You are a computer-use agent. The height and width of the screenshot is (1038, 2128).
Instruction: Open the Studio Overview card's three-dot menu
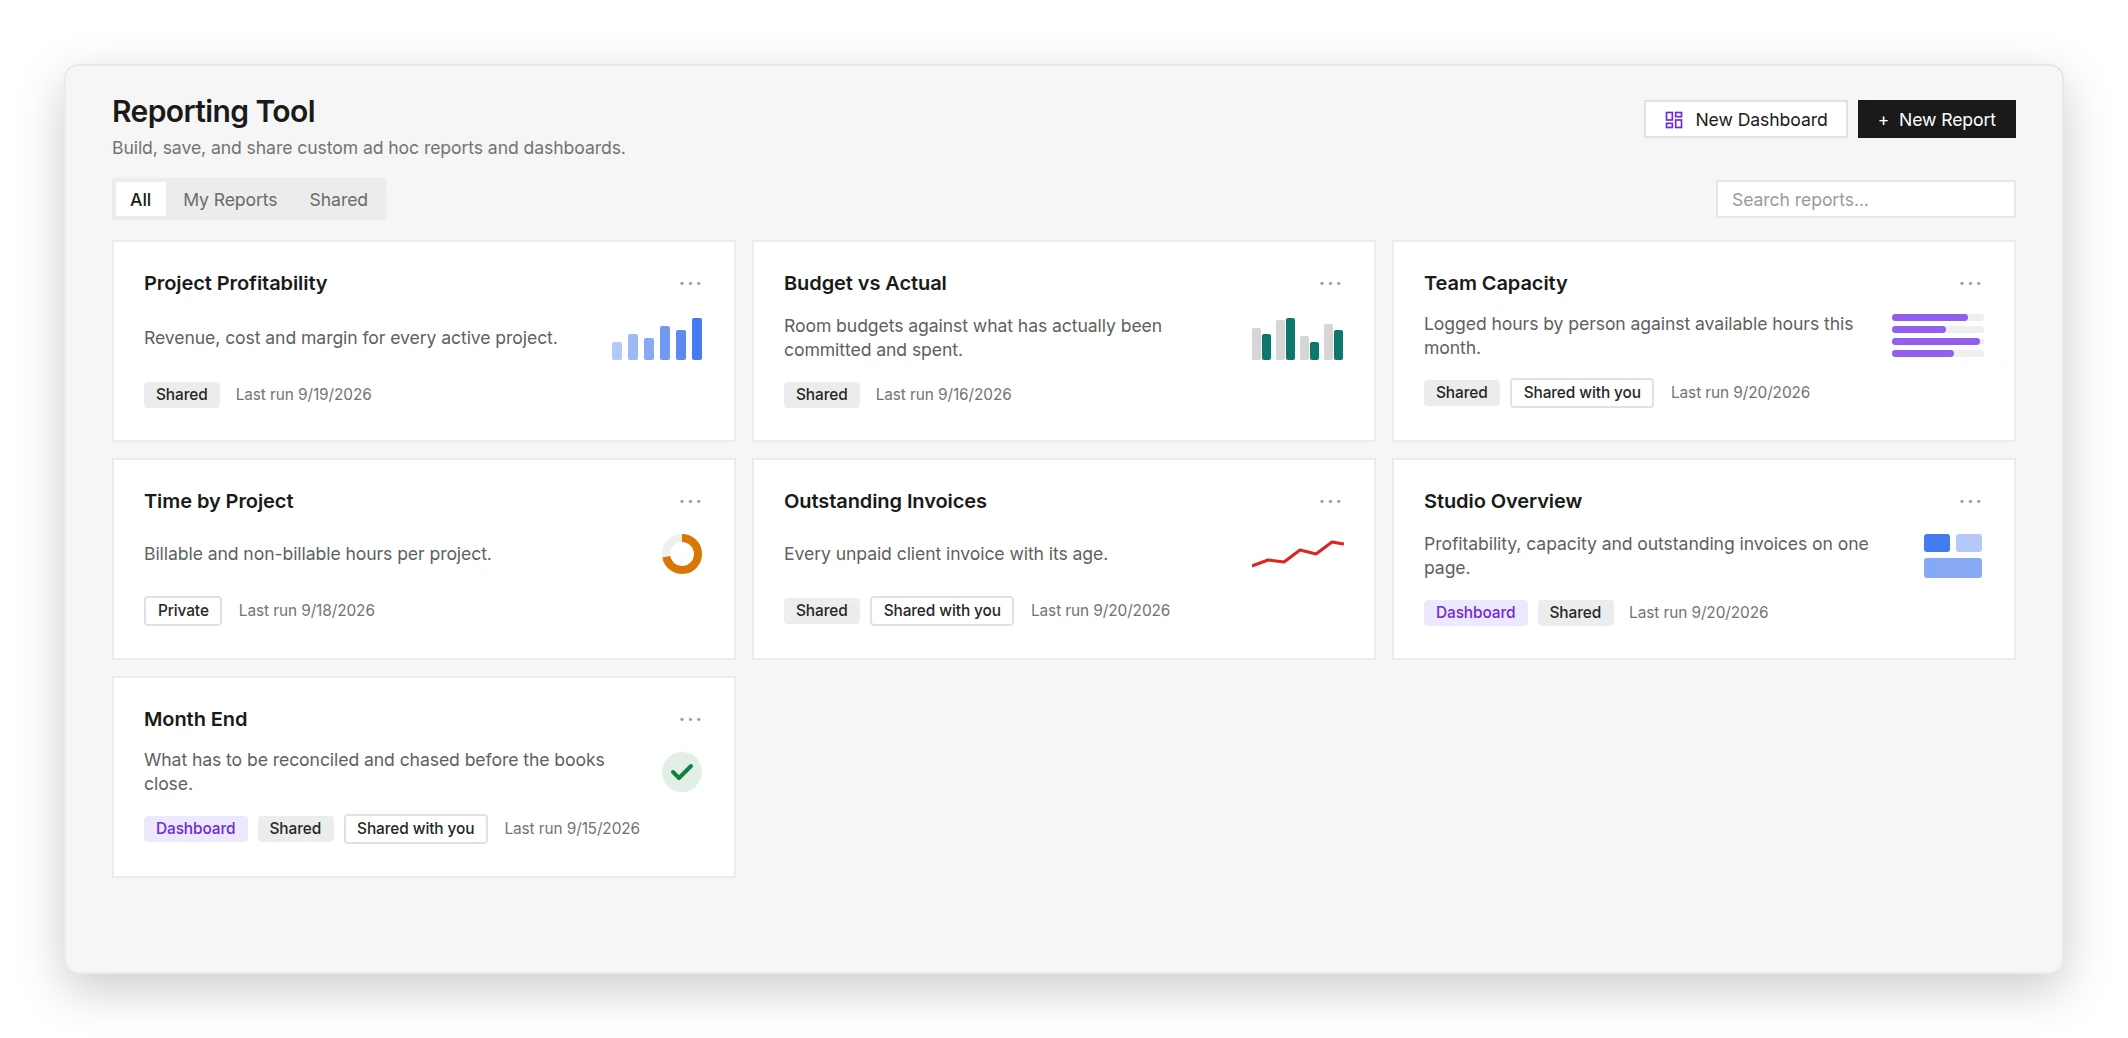(1970, 502)
